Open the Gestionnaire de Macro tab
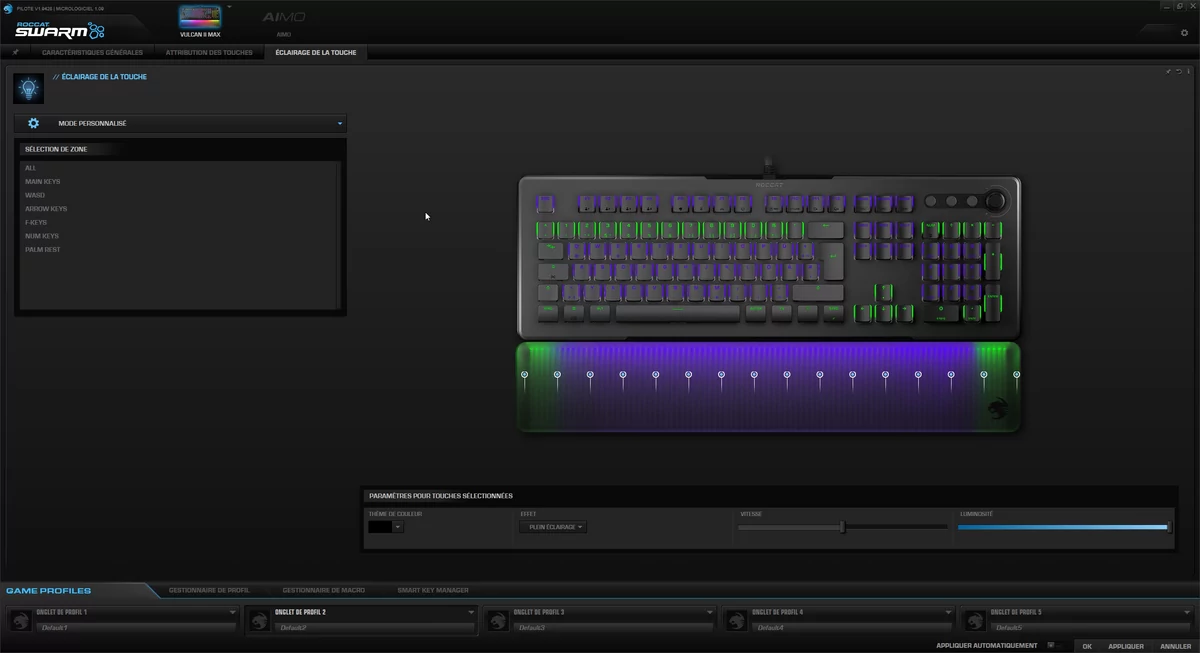 (323, 590)
